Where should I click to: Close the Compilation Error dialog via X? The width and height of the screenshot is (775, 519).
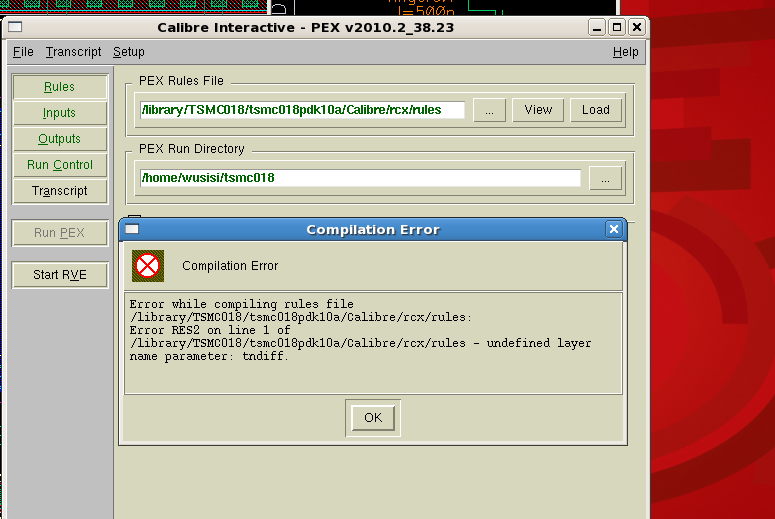(613, 229)
